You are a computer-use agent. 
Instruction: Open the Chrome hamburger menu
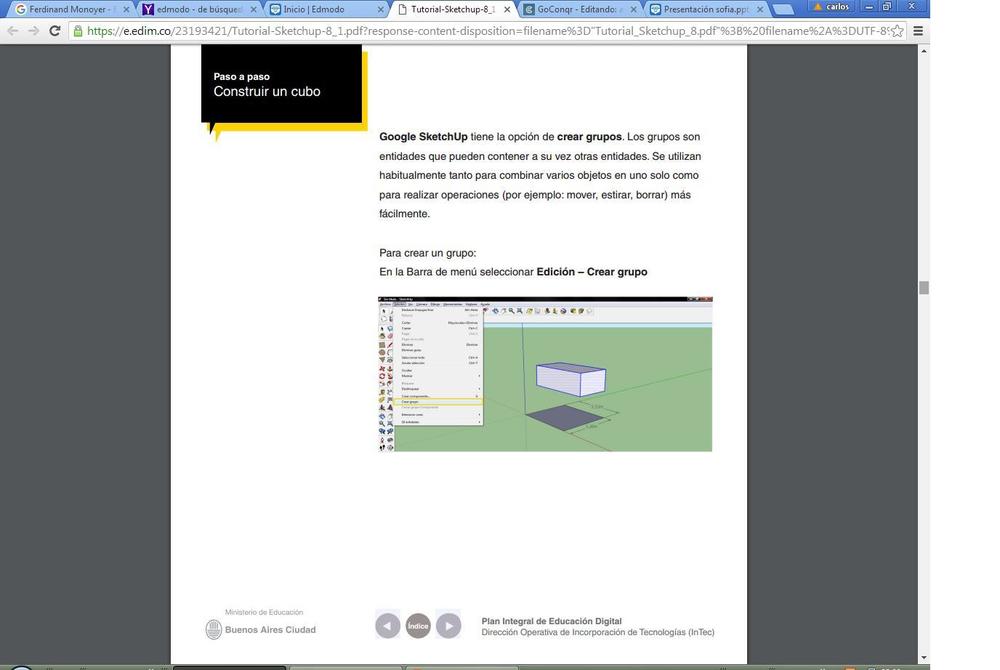click(x=918, y=31)
